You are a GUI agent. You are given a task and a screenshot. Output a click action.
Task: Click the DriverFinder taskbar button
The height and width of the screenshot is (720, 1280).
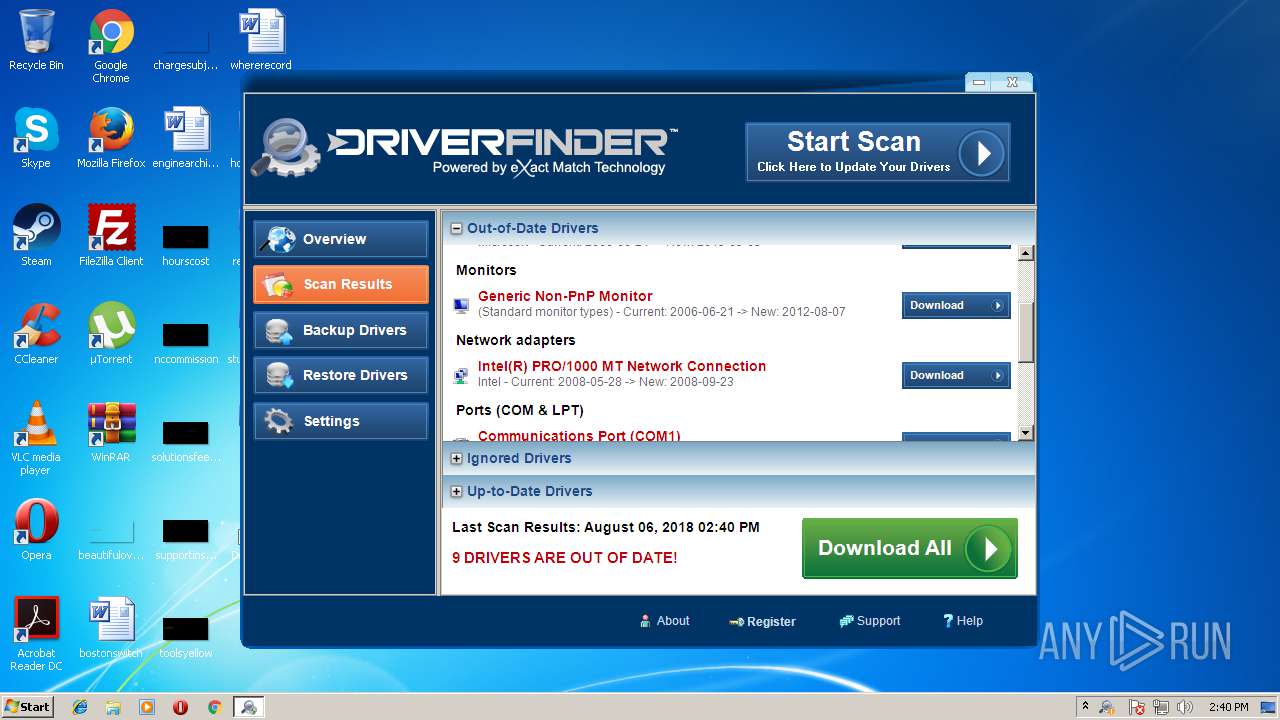click(x=248, y=707)
